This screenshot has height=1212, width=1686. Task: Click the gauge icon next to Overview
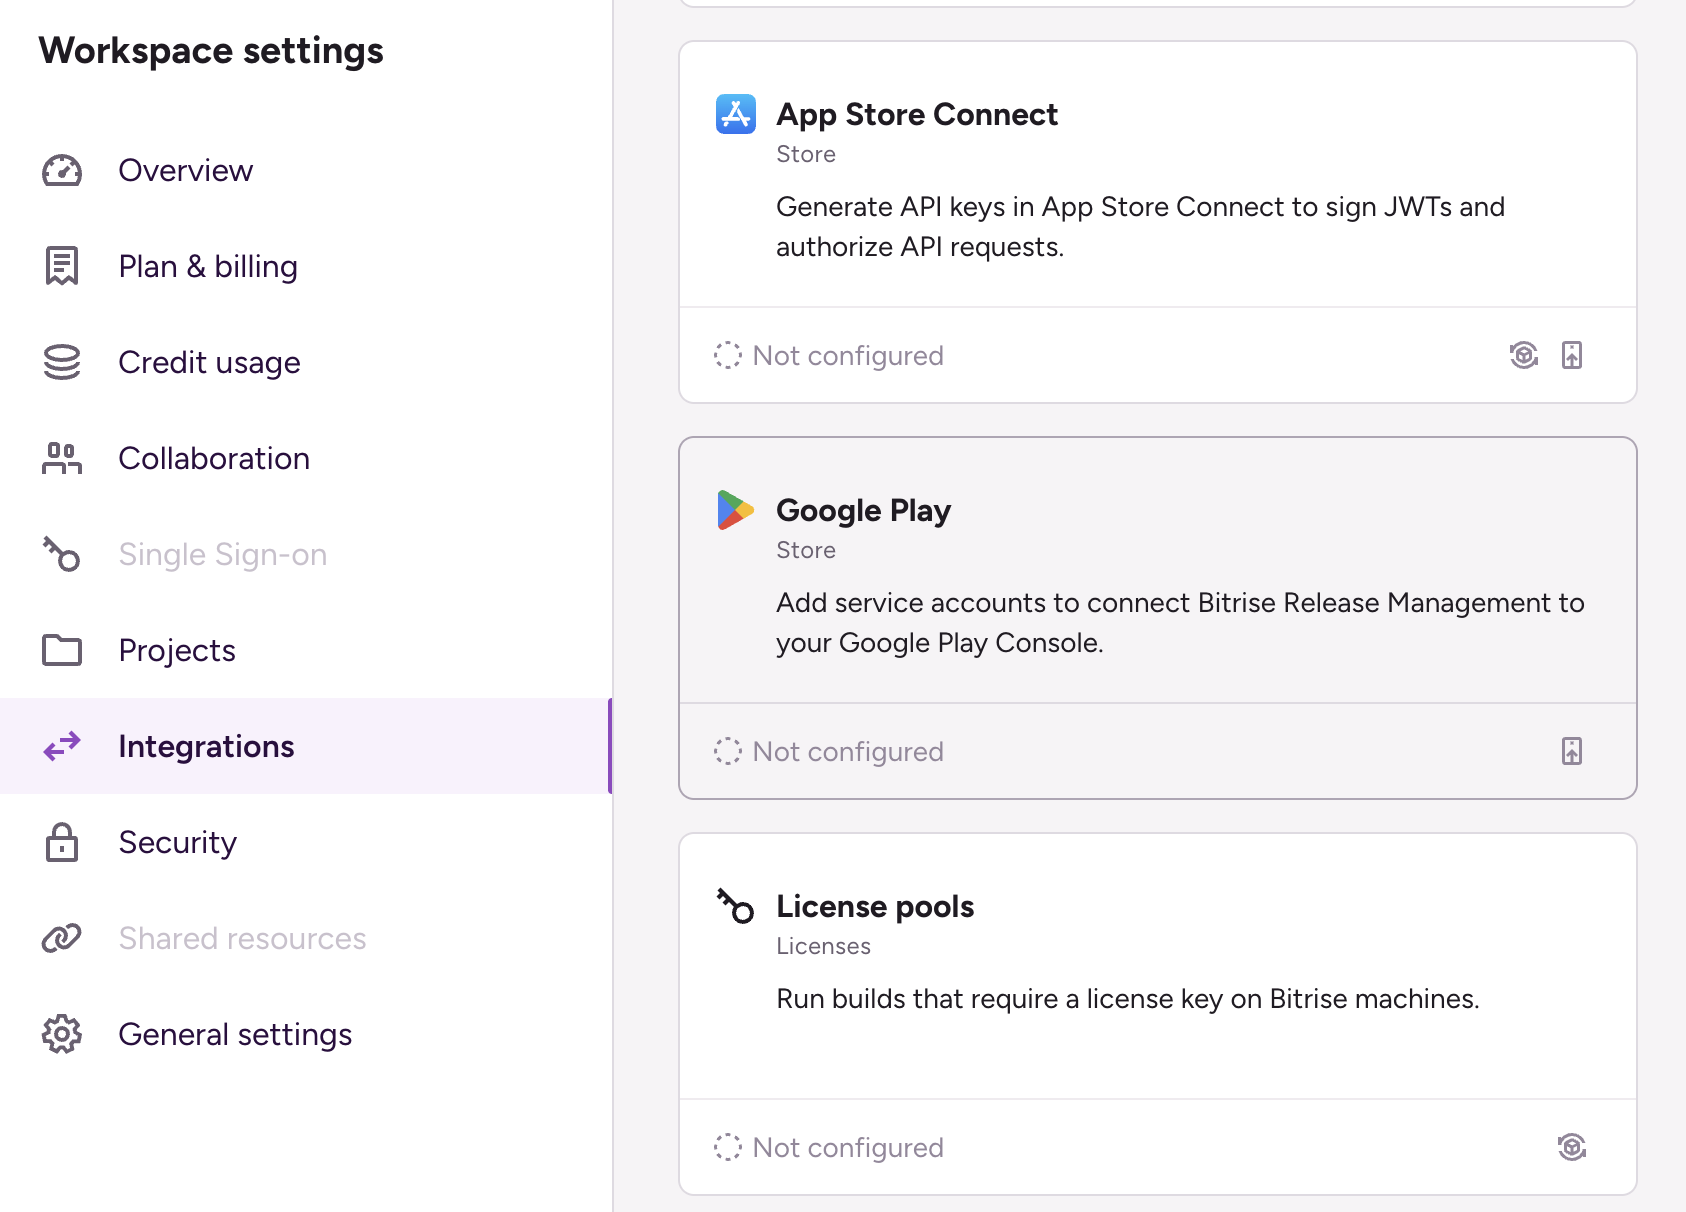coord(61,170)
